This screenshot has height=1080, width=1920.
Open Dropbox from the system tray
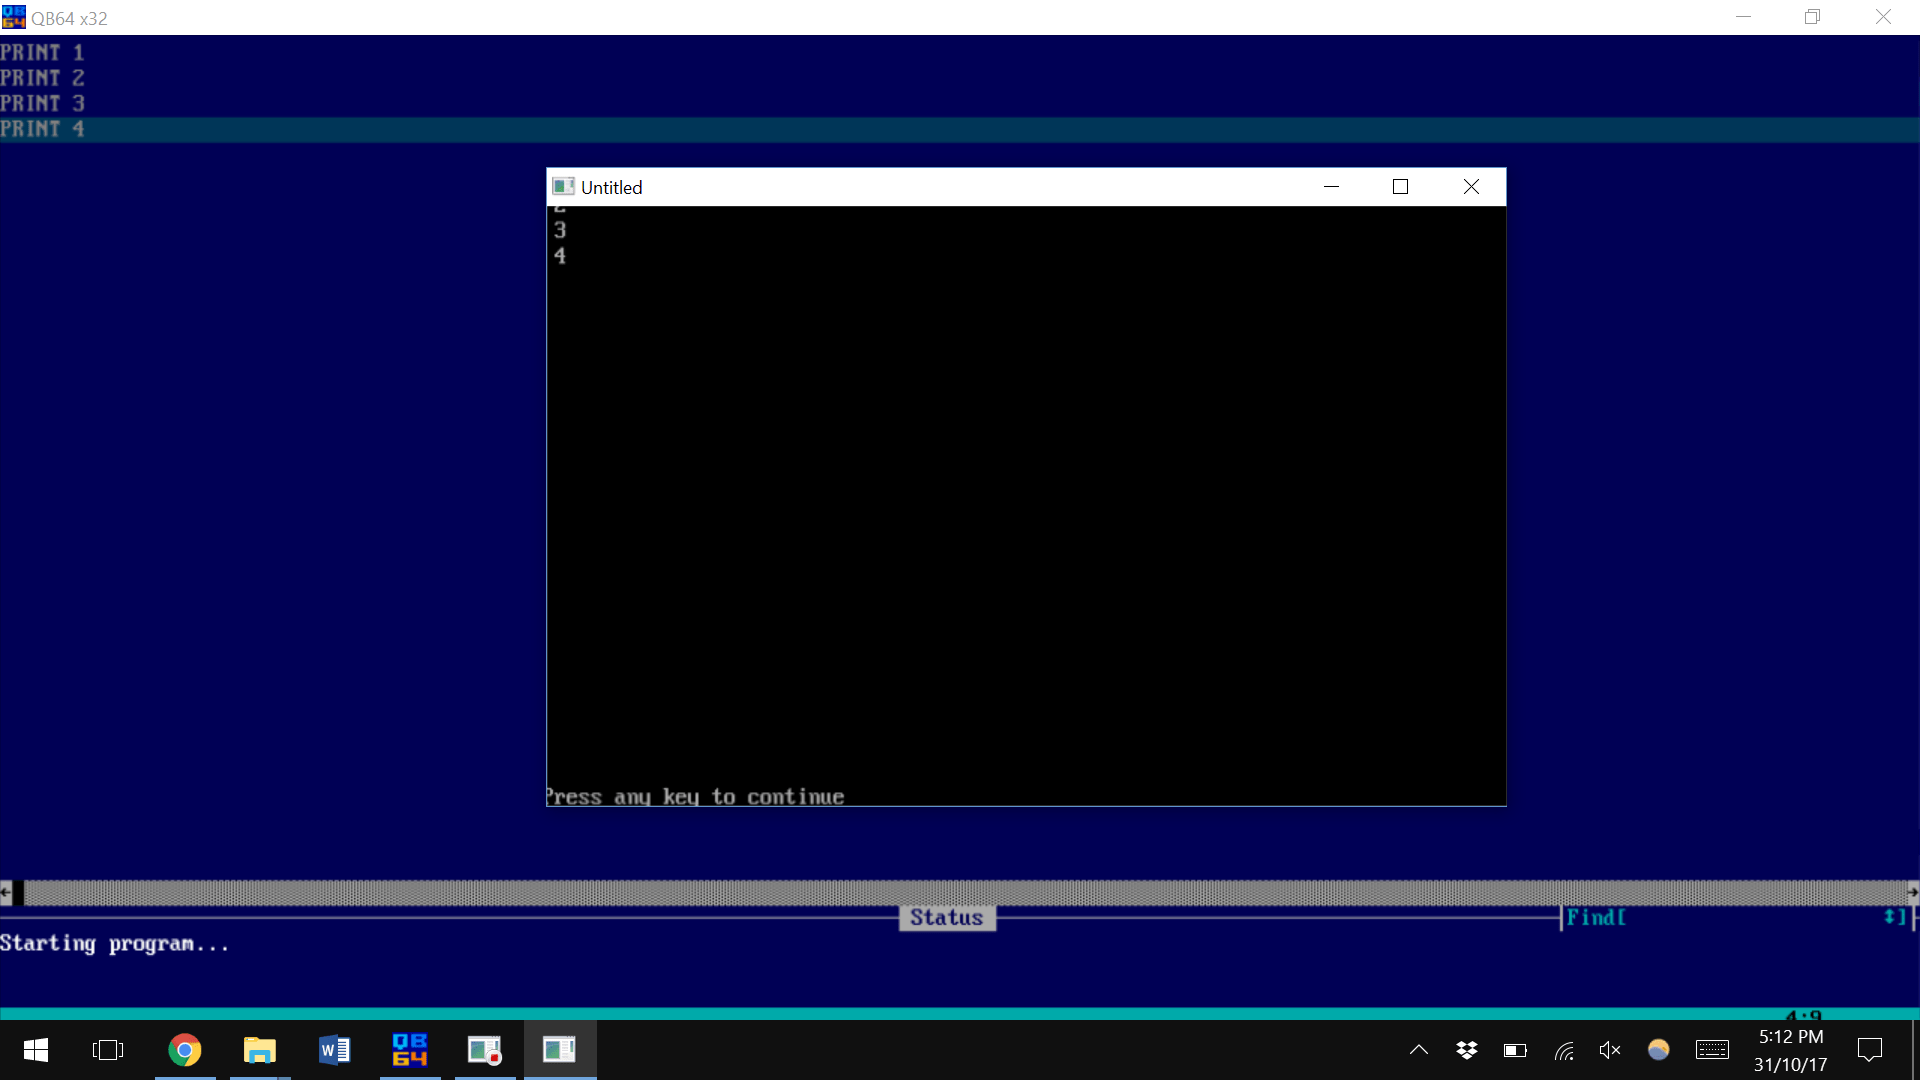pyautogui.click(x=1466, y=1050)
